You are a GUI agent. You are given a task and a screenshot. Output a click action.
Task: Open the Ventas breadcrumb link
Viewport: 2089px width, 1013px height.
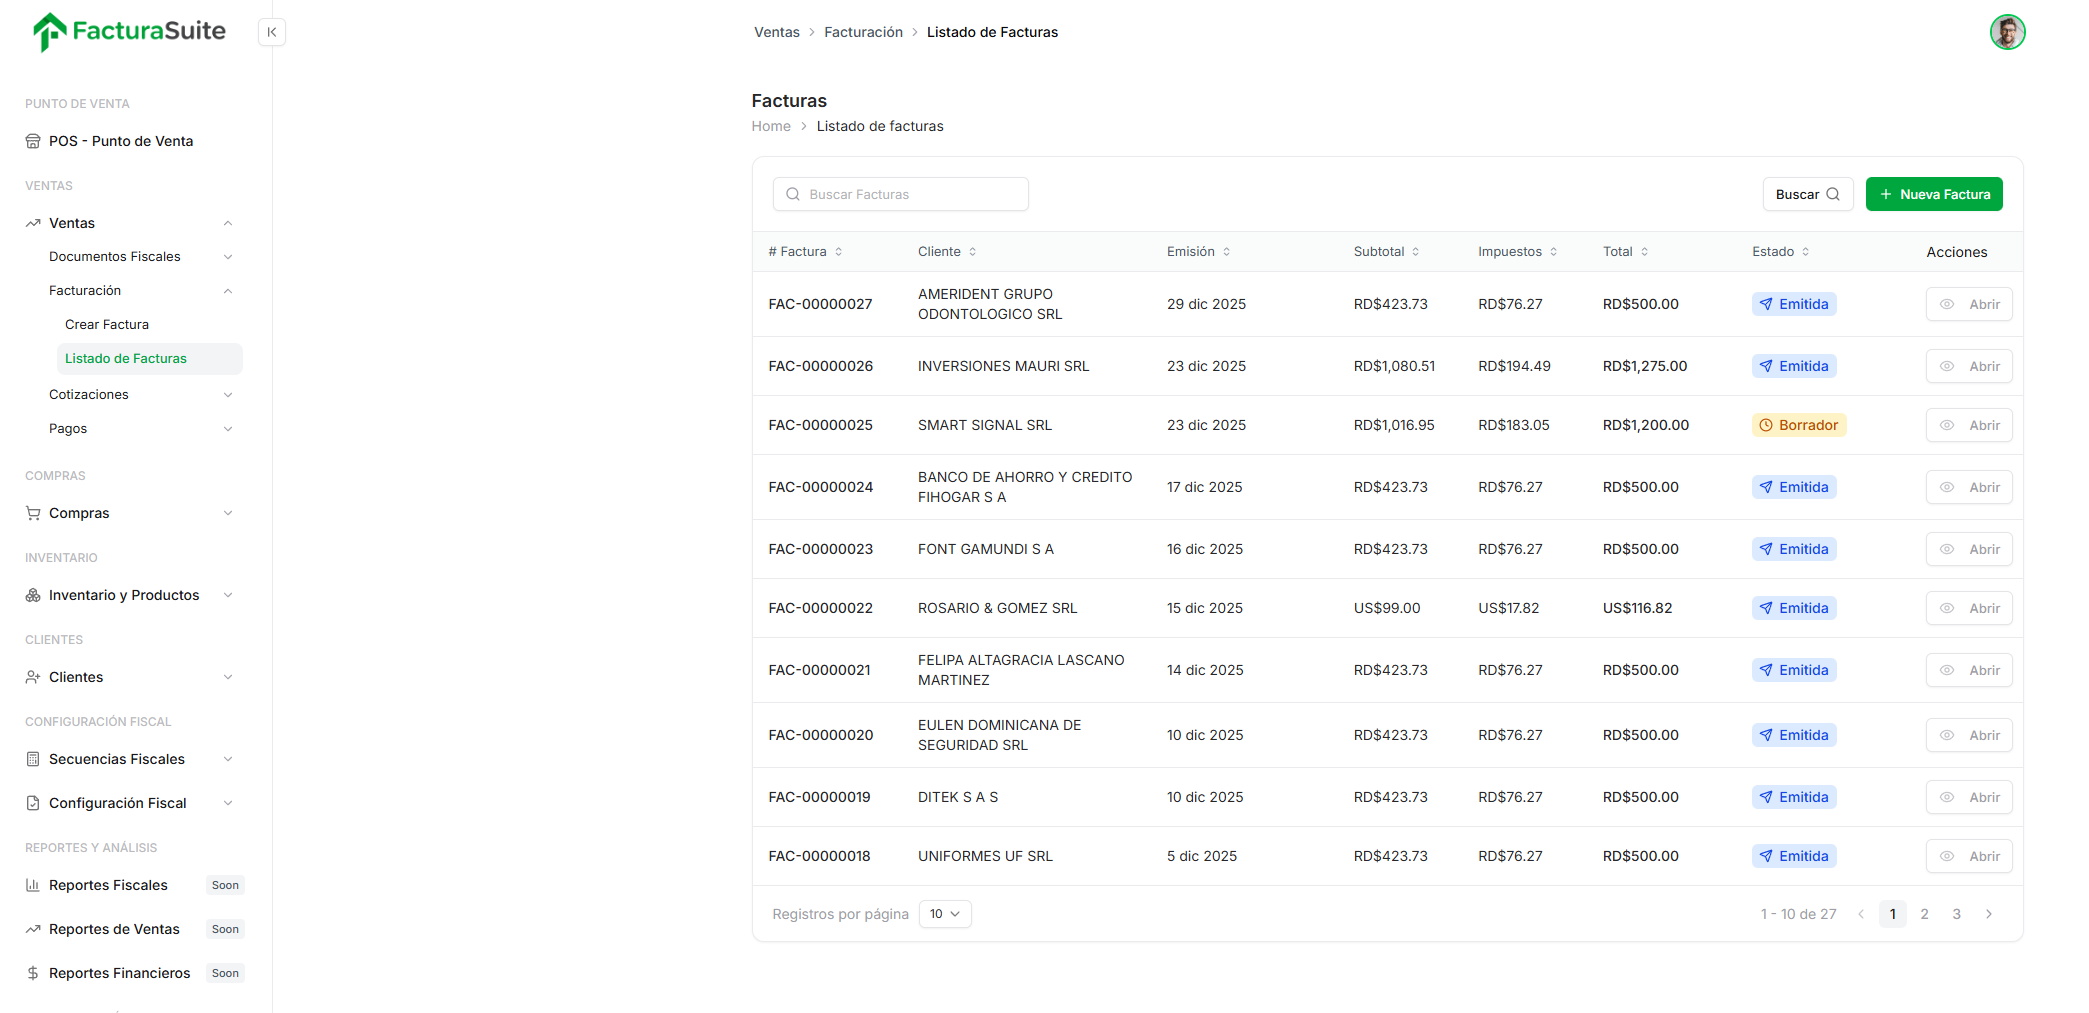(776, 31)
